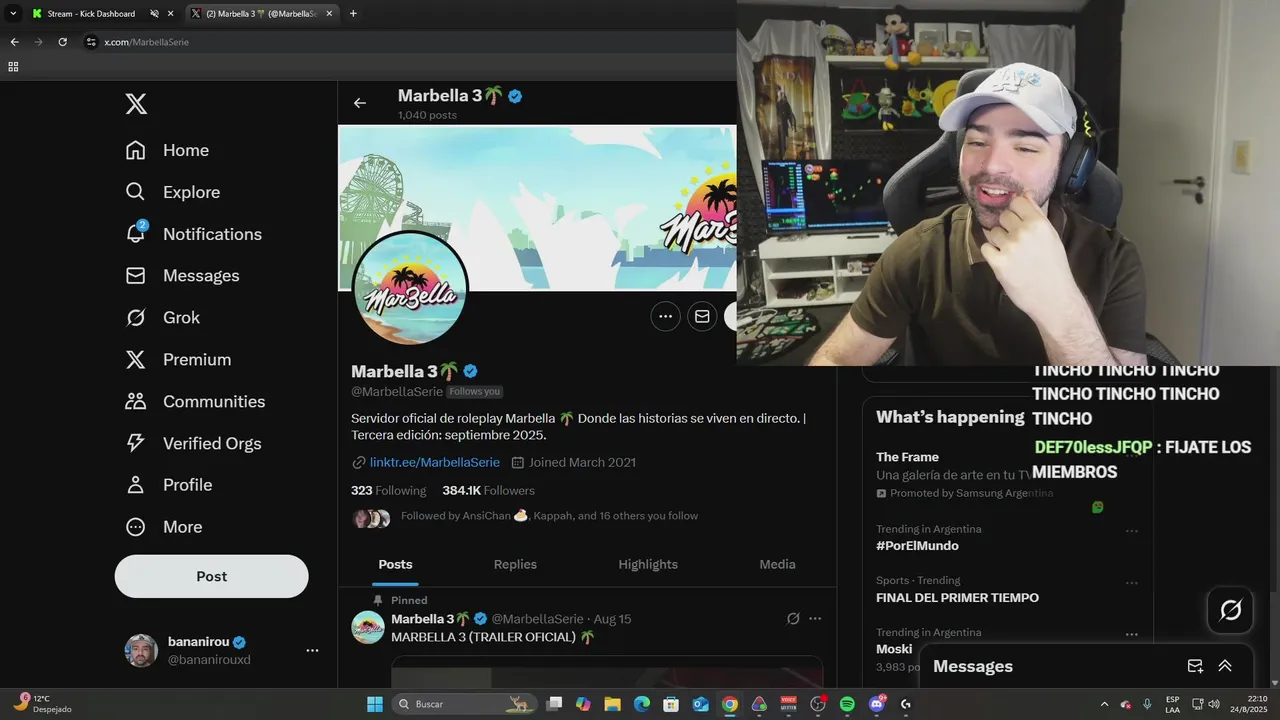
Task: Click the floating Grok button
Action: pyautogui.click(x=1230, y=609)
